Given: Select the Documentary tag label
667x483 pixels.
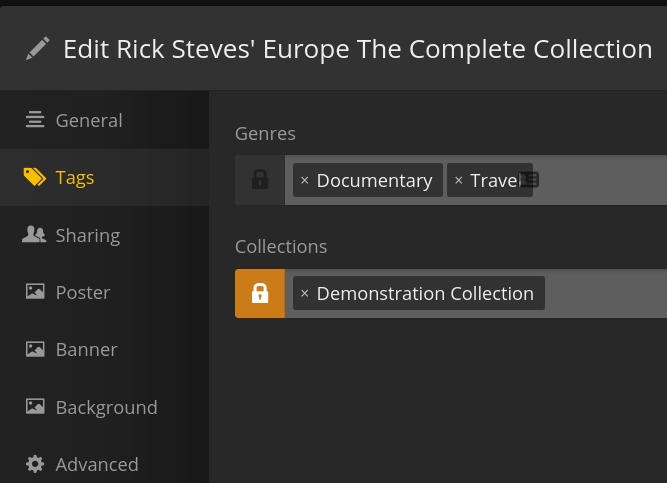Looking at the screenshot, I should coord(374,181).
